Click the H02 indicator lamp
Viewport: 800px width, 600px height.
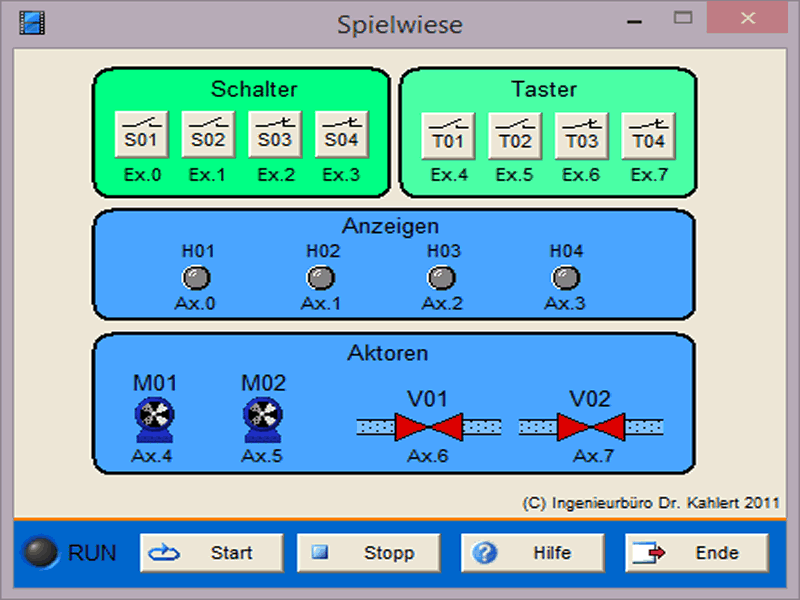320,277
